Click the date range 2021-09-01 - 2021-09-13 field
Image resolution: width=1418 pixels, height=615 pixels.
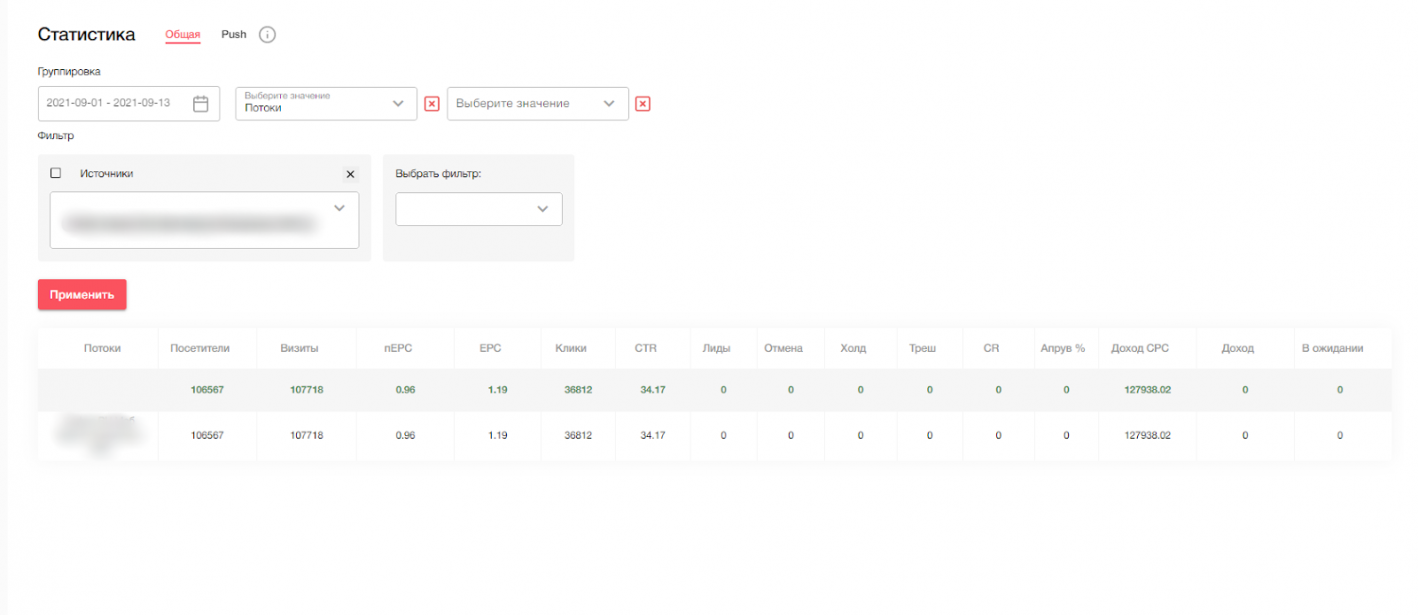point(129,103)
